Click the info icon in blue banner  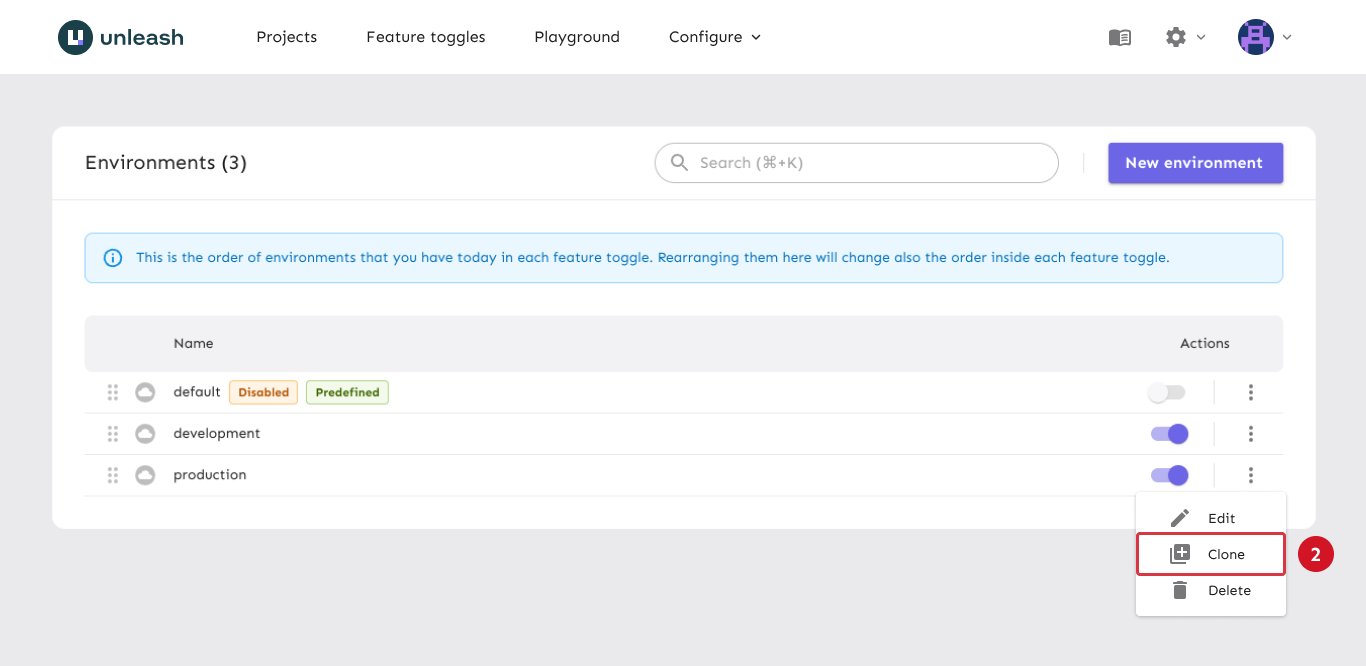113,258
